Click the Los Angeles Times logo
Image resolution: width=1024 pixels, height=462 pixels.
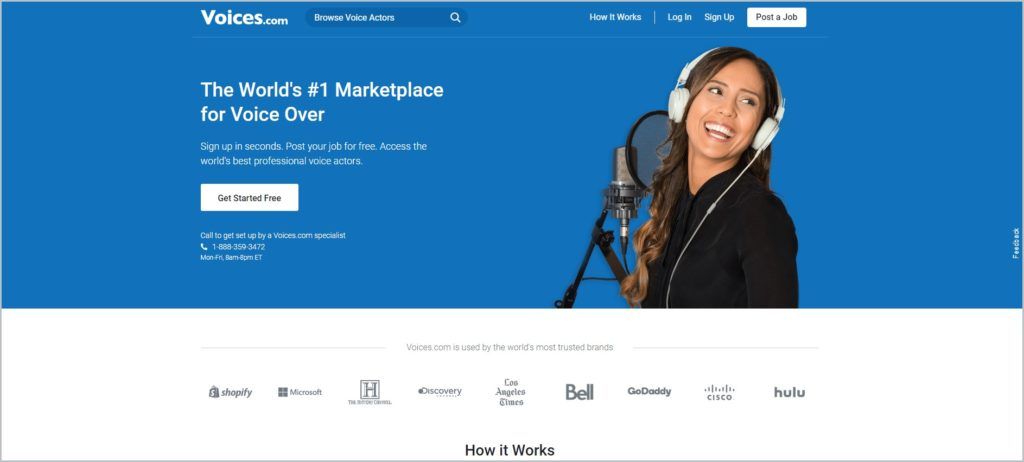pos(510,392)
